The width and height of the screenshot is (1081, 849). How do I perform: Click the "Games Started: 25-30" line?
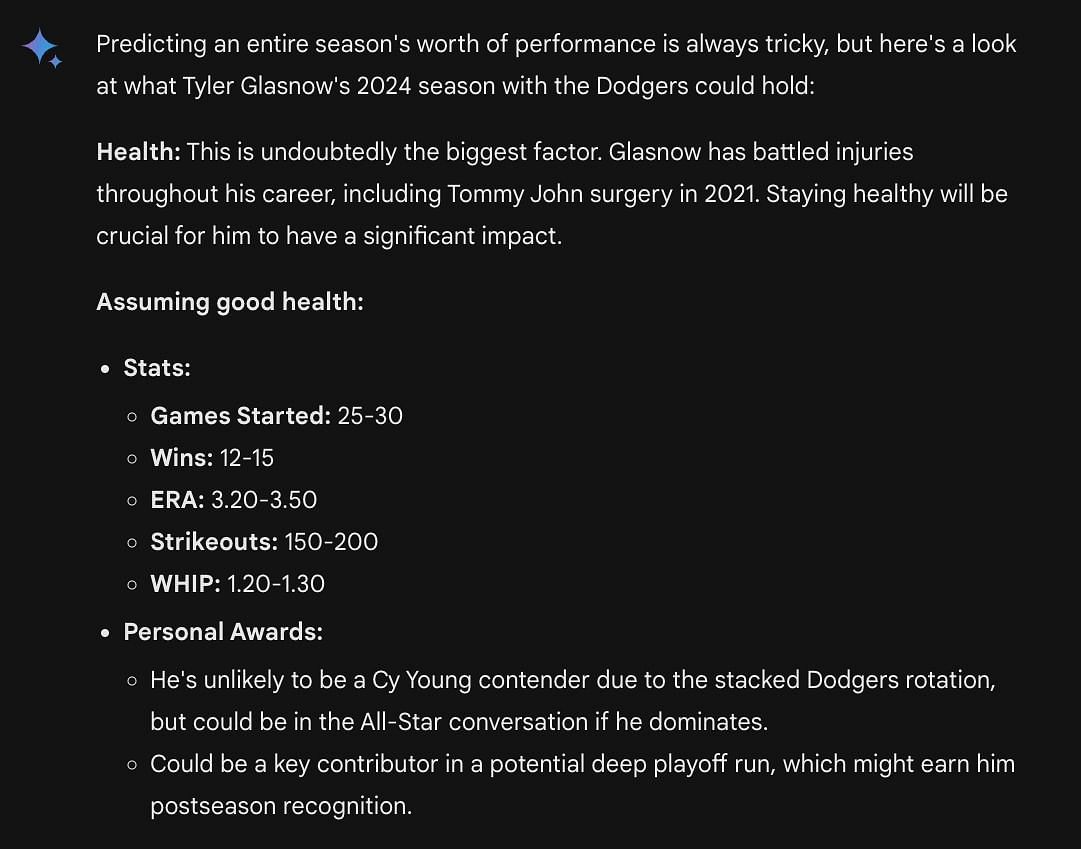click(276, 416)
